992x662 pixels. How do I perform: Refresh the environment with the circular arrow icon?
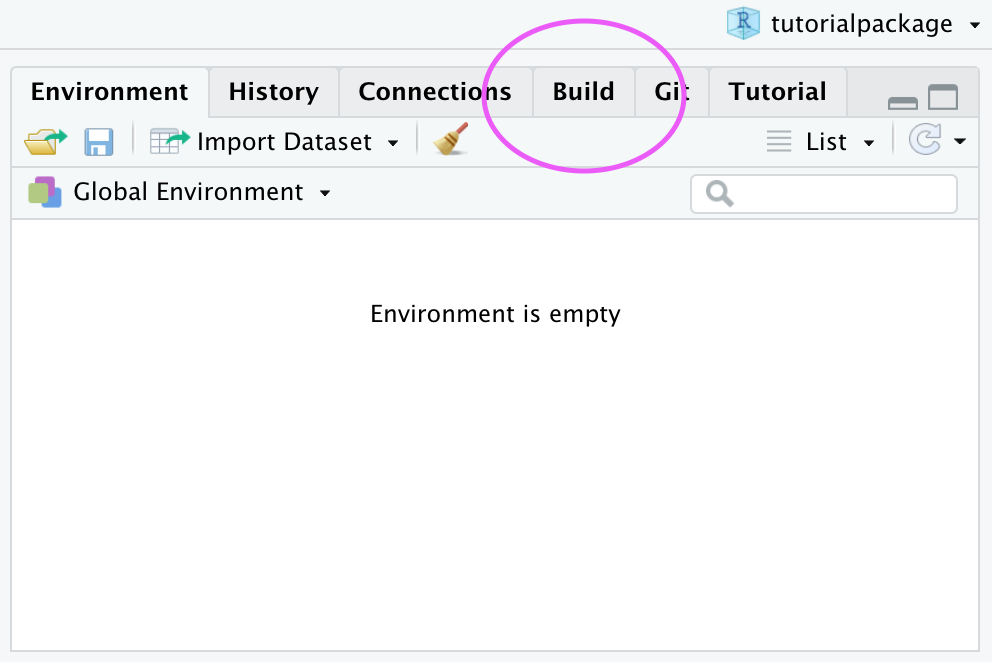(925, 141)
